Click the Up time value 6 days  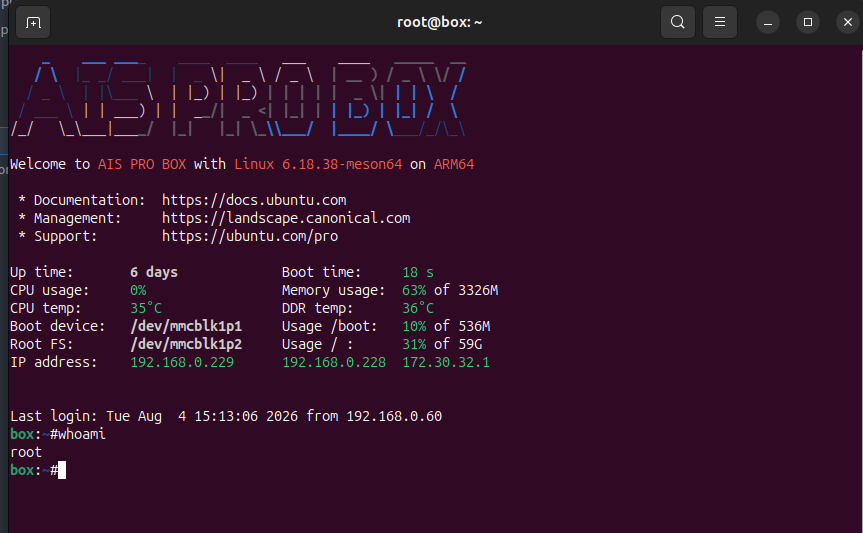pos(154,272)
